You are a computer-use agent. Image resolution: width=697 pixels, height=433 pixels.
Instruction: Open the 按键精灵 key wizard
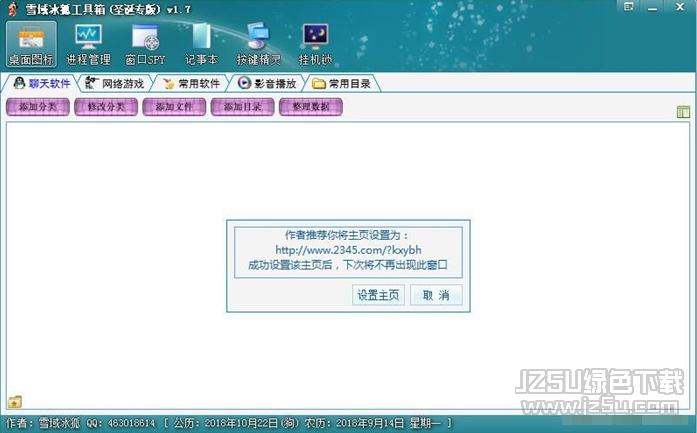pos(259,44)
